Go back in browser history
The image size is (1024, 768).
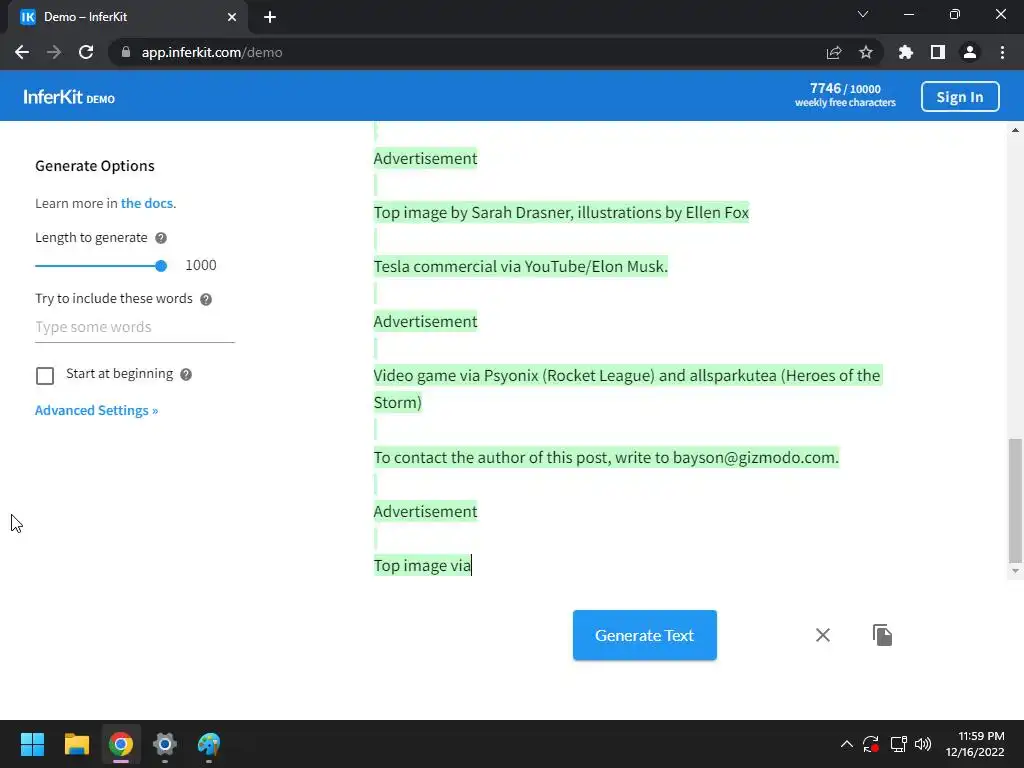pos(22,52)
